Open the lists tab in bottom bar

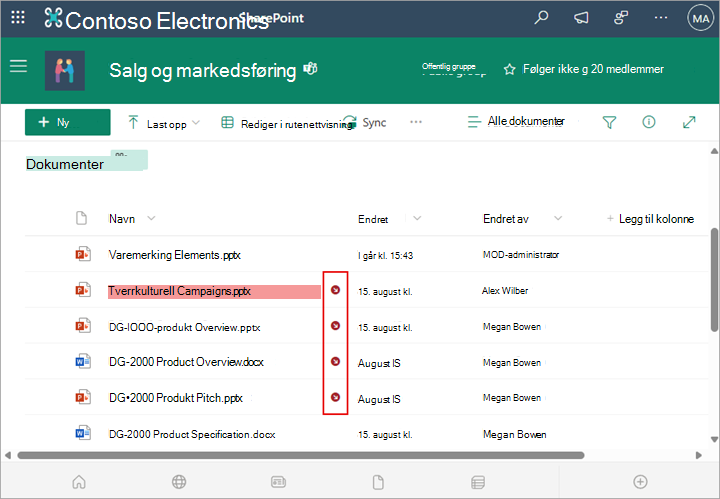pyautogui.click(x=478, y=482)
